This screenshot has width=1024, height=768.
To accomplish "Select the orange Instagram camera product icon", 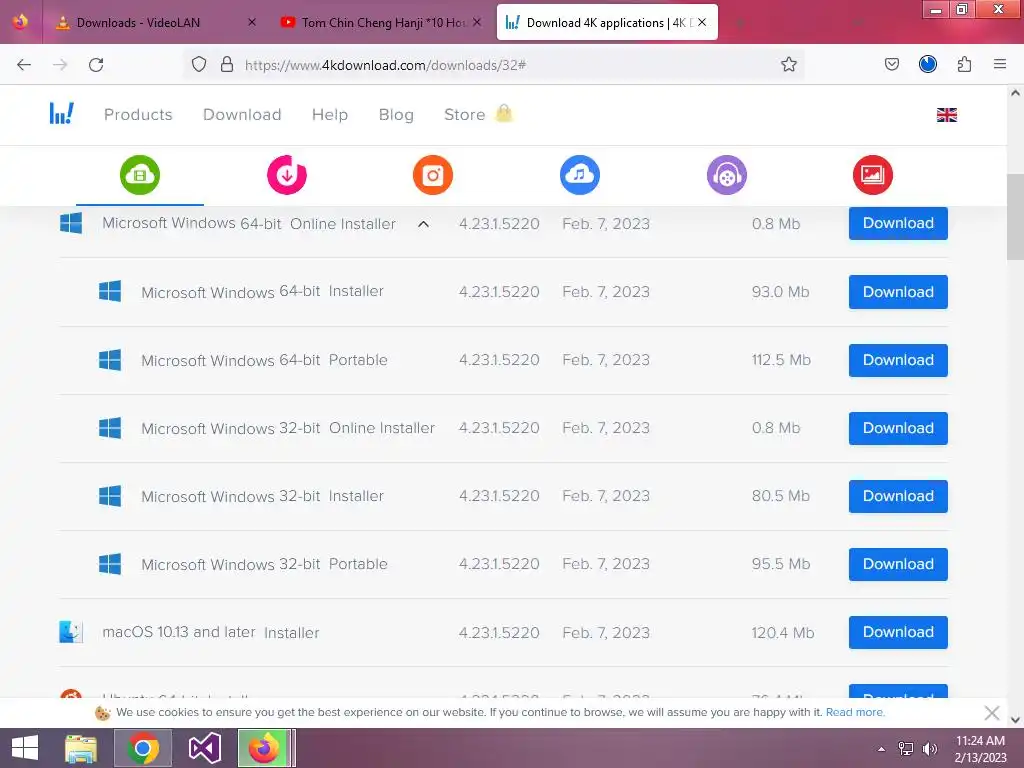I will [x=433, y=175].
